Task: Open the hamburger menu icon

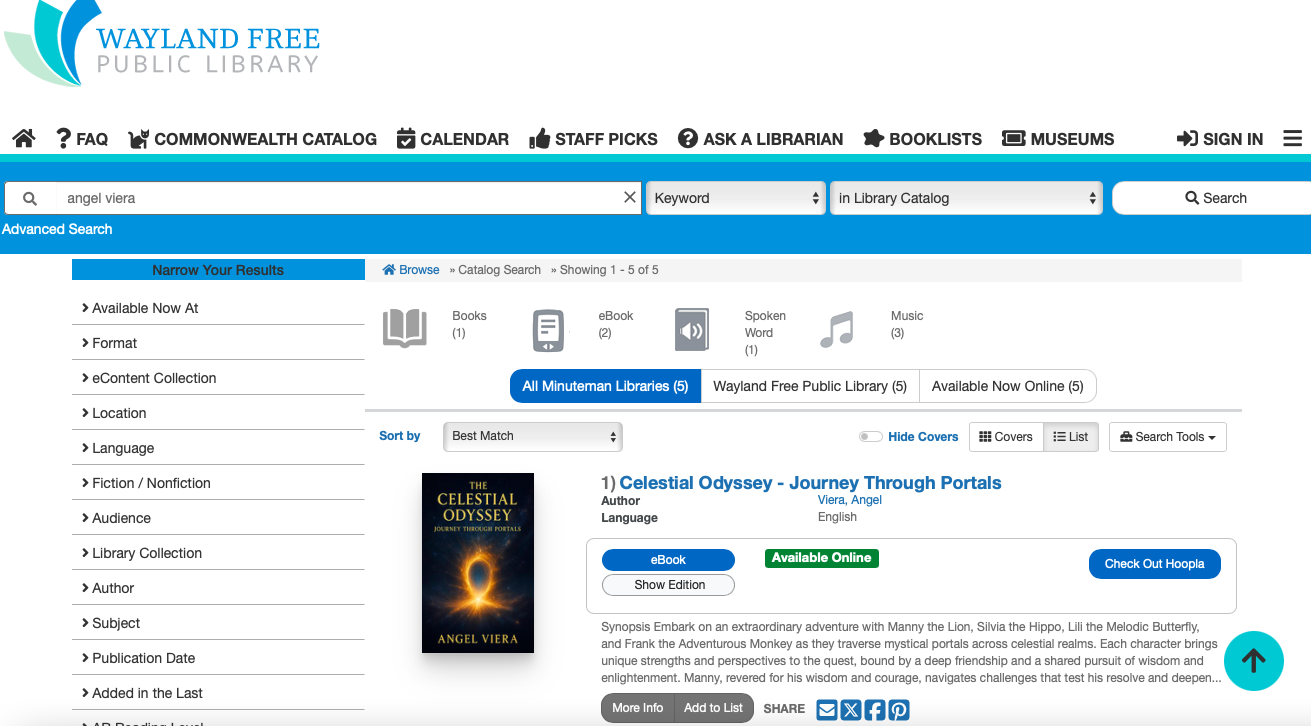Action: click(x=1292, y=139)
